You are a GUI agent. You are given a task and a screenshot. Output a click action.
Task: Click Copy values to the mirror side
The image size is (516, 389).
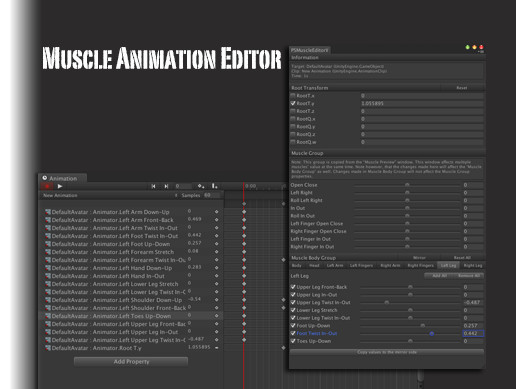[387, 352]
